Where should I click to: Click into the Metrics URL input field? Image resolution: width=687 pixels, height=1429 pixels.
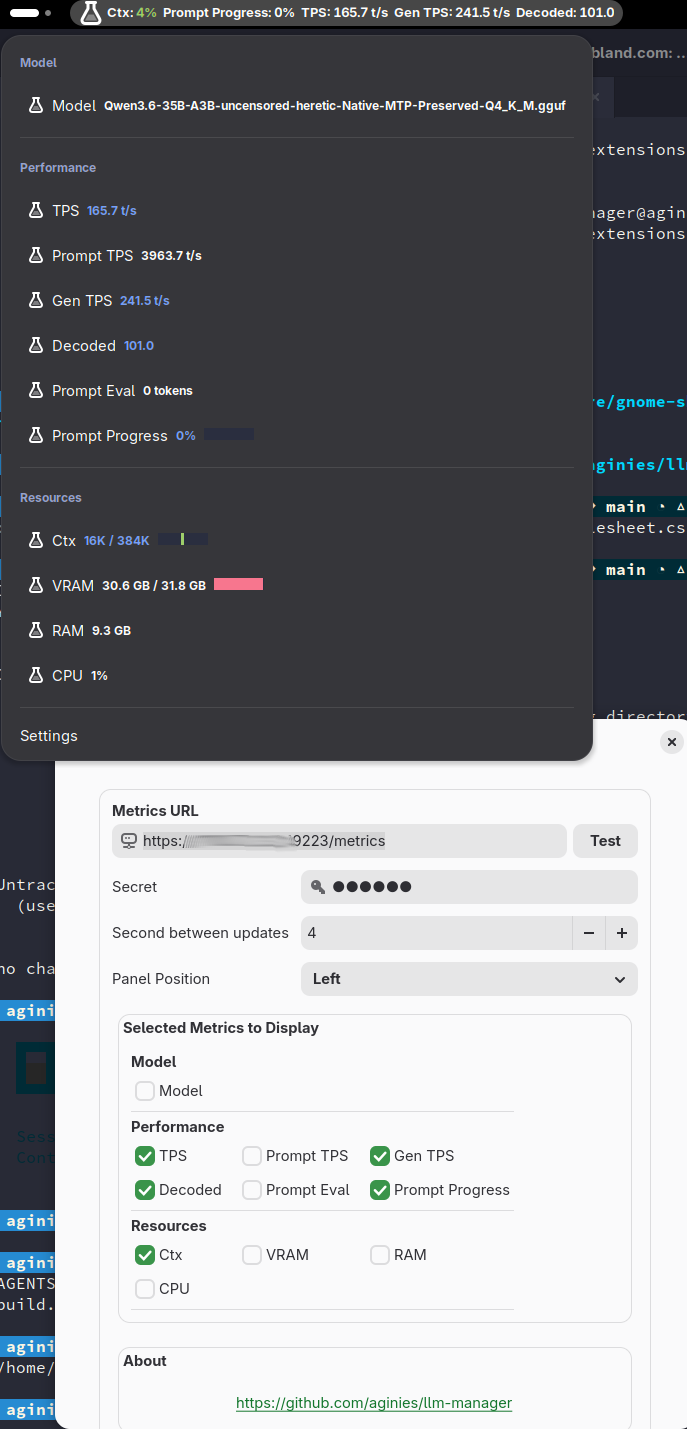click(340, 841)
